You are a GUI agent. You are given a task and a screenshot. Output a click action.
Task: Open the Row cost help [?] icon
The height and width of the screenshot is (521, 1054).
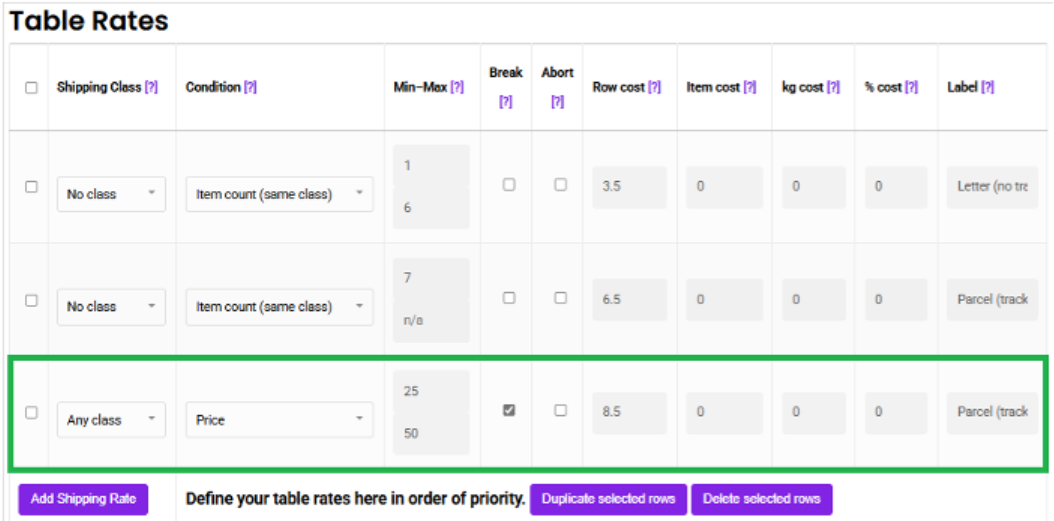pos(655,87)
